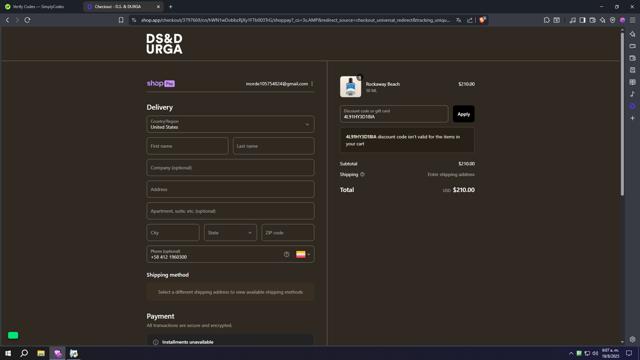Click the Apartment, suite, etc. field
The height and width of the screenshot is (360, 640).
point(230,211)
